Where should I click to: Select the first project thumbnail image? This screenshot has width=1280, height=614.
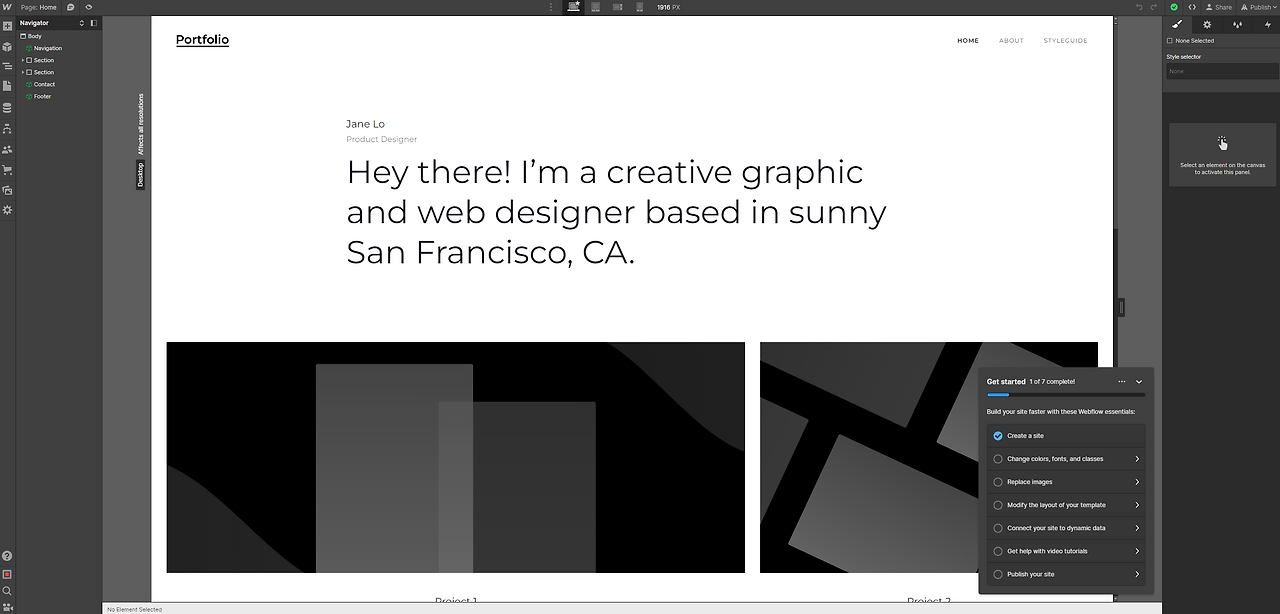[x=455, y=457]
